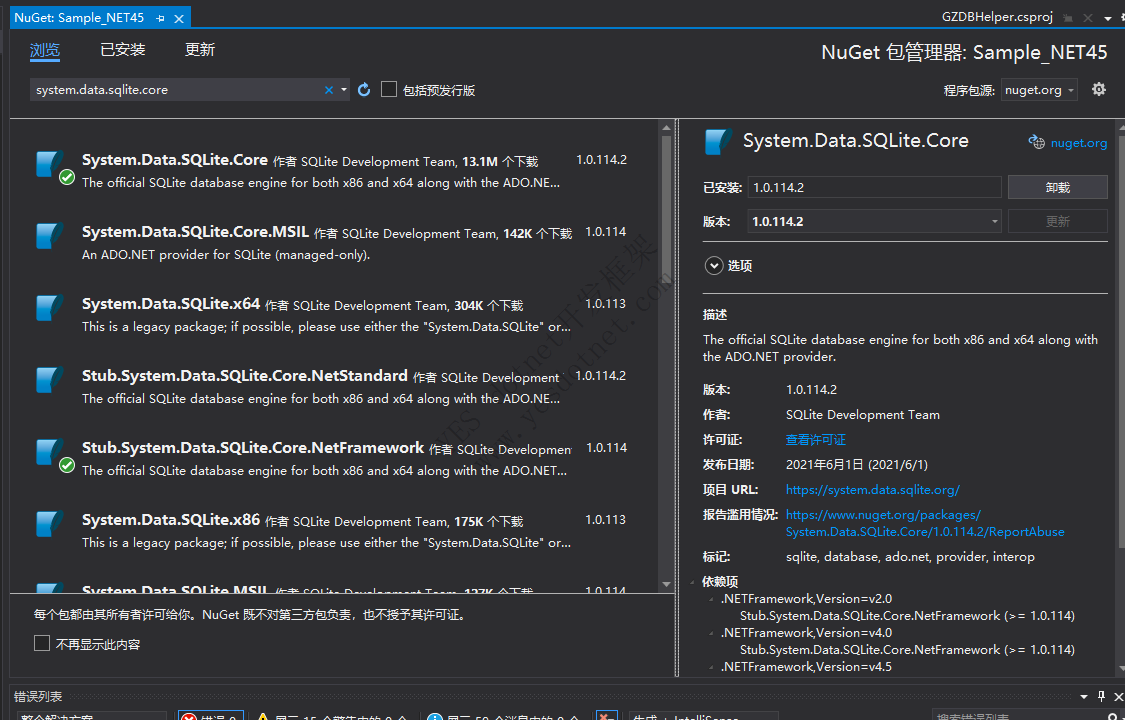The image size is (1125, 720).
Task: Click the 'sqlite, database, ado.net, provider, interop' tags text
Action: (910, 557)
